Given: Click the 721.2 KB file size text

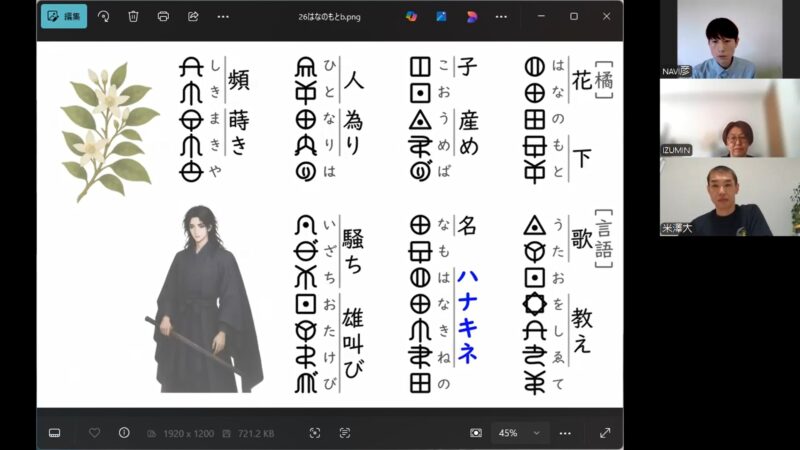Looking at the screenshot, I should click(x=256, y=434).
